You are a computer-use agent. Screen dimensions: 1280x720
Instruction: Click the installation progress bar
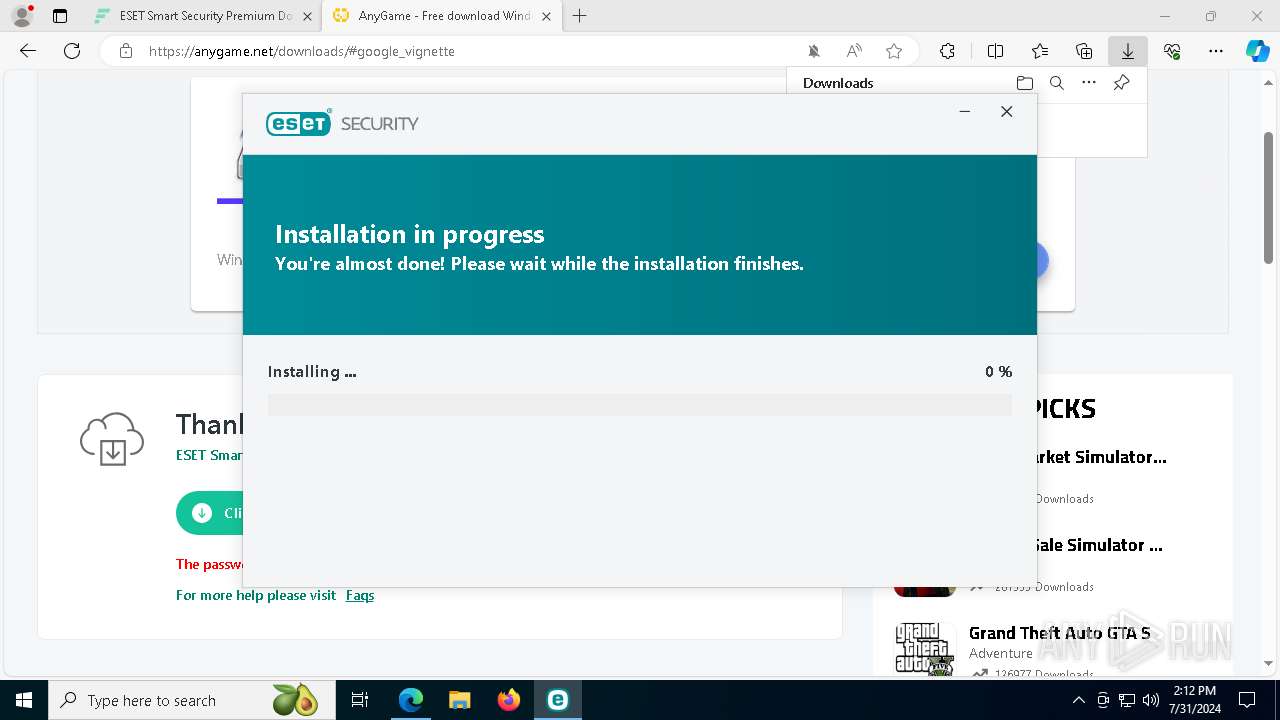[640, 405]
